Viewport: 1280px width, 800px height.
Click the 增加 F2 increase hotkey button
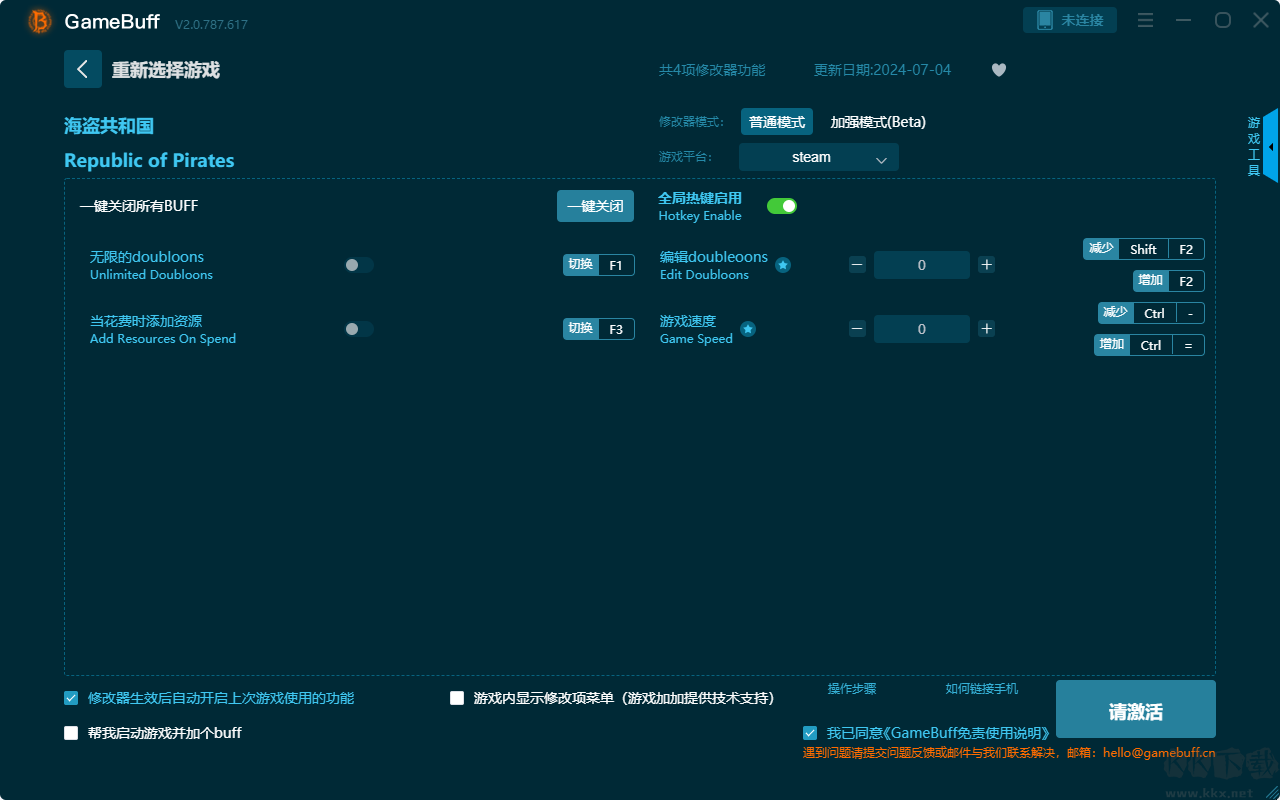pyautogui.click(x=1169, y=281)
